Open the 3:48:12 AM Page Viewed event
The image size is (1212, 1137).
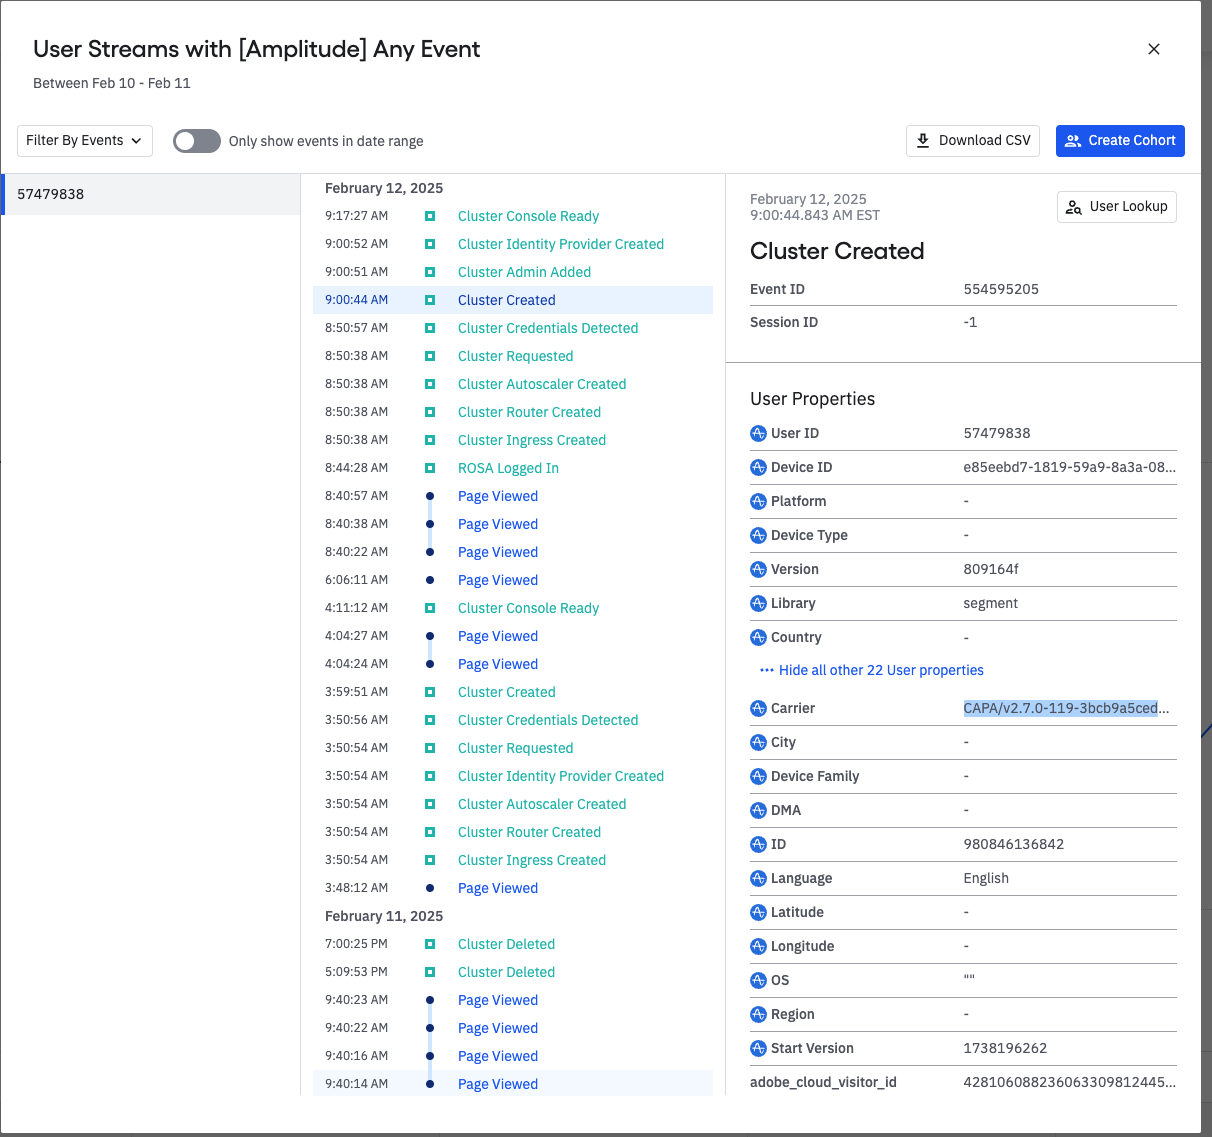(513, 888)
